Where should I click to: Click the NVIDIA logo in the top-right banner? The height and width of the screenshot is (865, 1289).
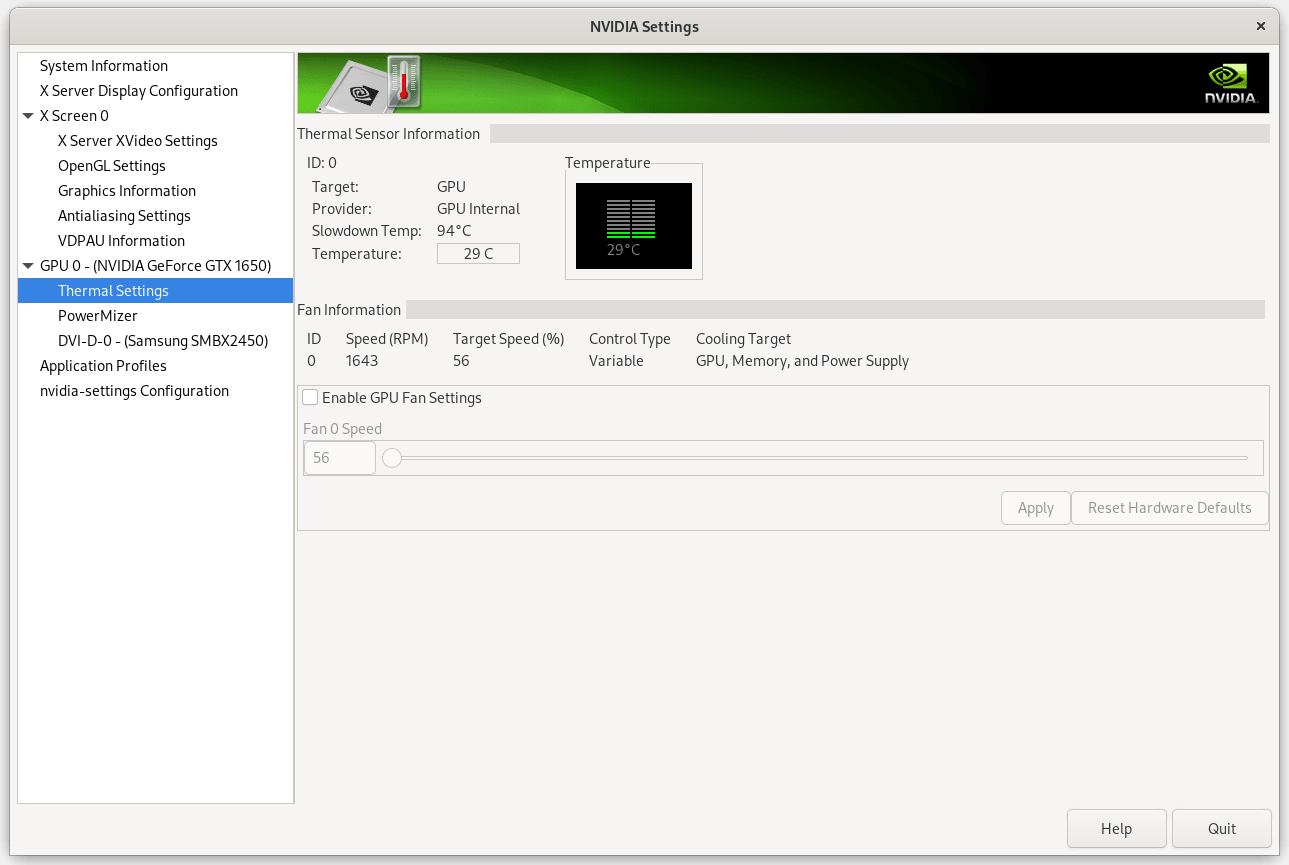pyautogui.click(x=1228, y=82)
